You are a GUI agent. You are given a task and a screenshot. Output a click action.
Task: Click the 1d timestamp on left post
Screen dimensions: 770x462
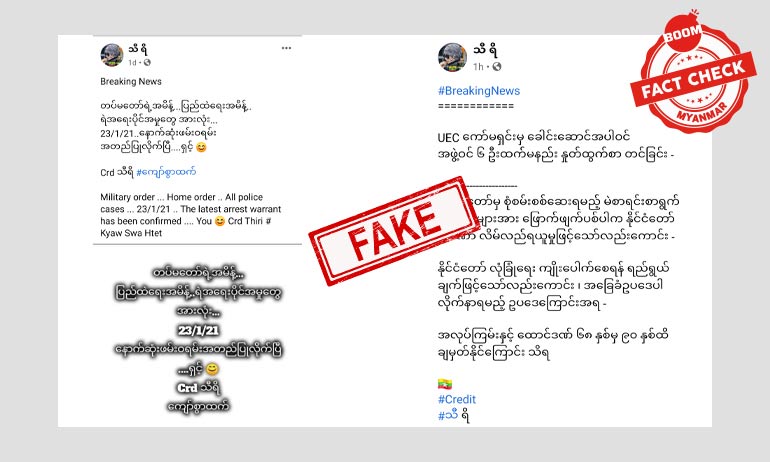click(132, 62)
